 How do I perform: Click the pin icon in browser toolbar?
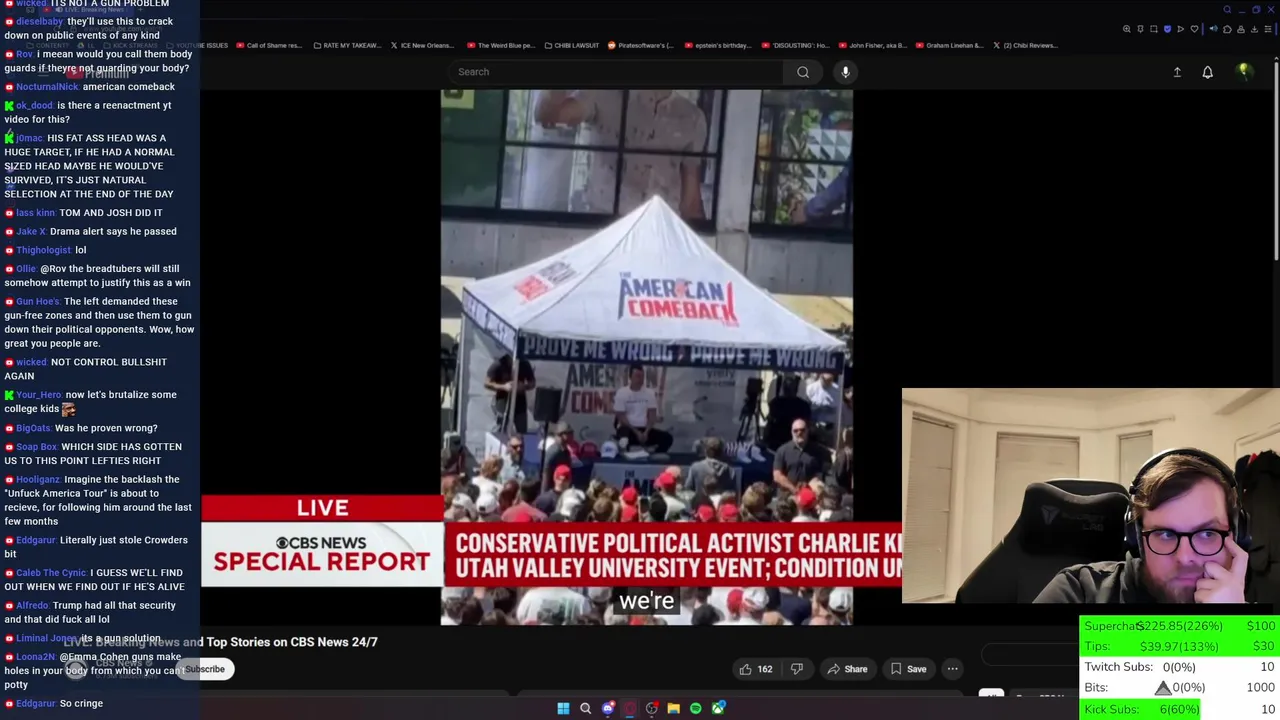pyautogui.click(x=1140, y=29)
